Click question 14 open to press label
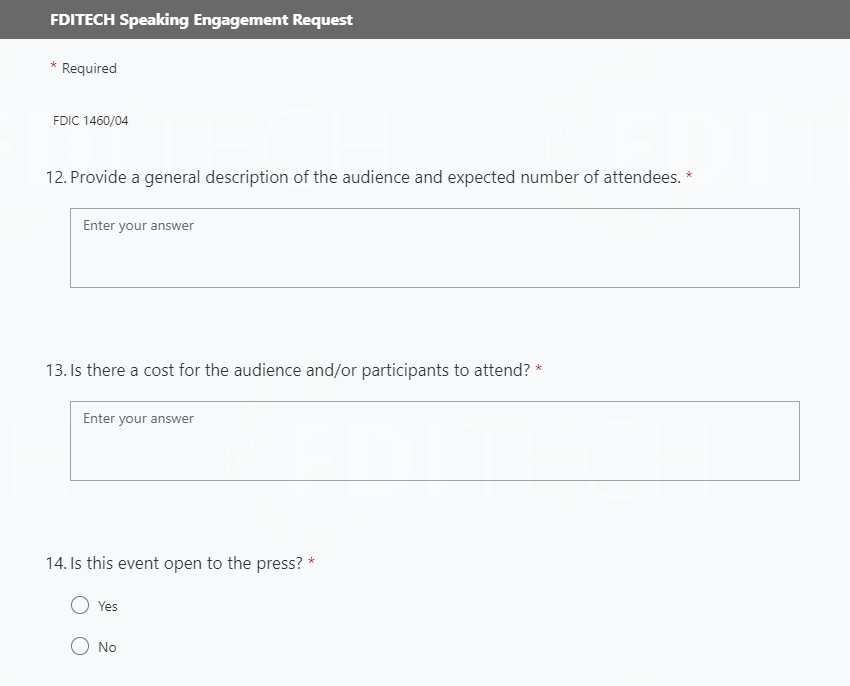Image resolution: width=850 pixels, height=686 pixels. point(186,564)
